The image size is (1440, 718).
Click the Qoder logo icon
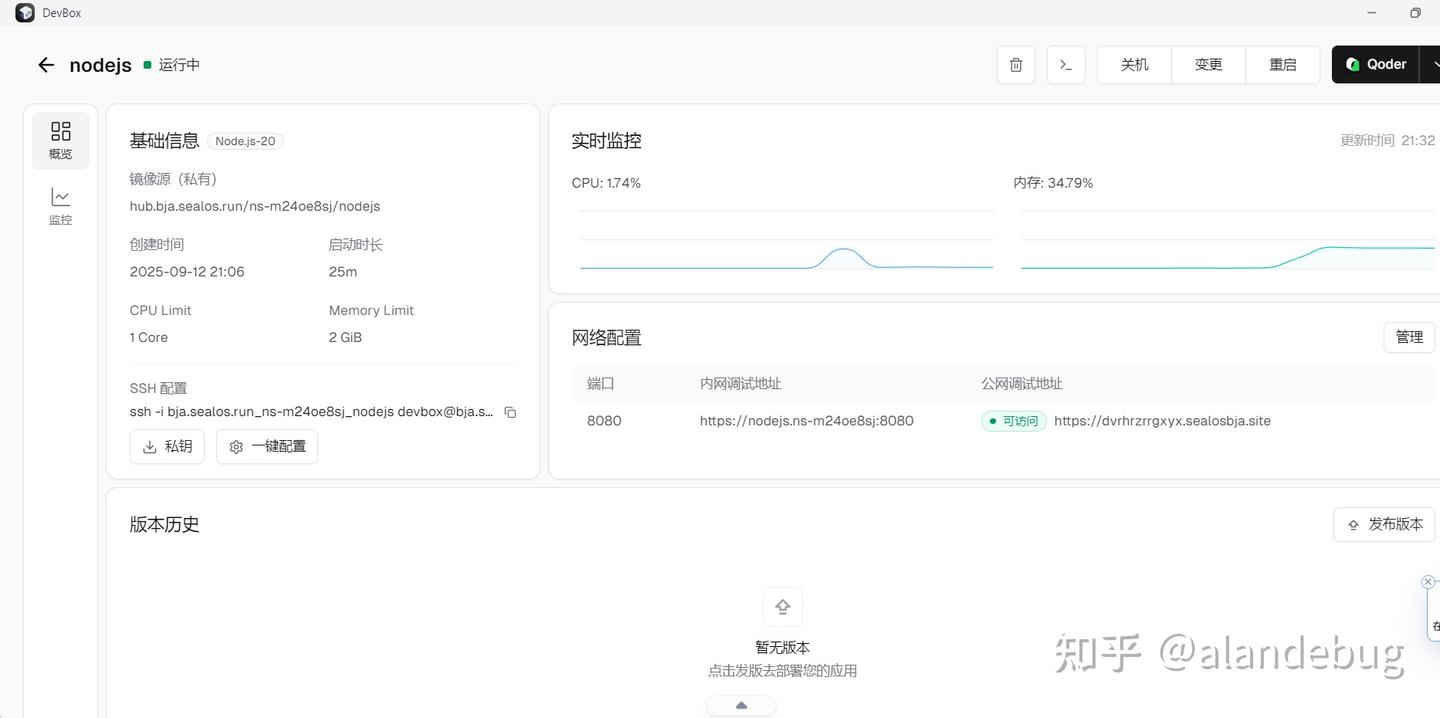pyautogui.click(x=1352, y=63)
